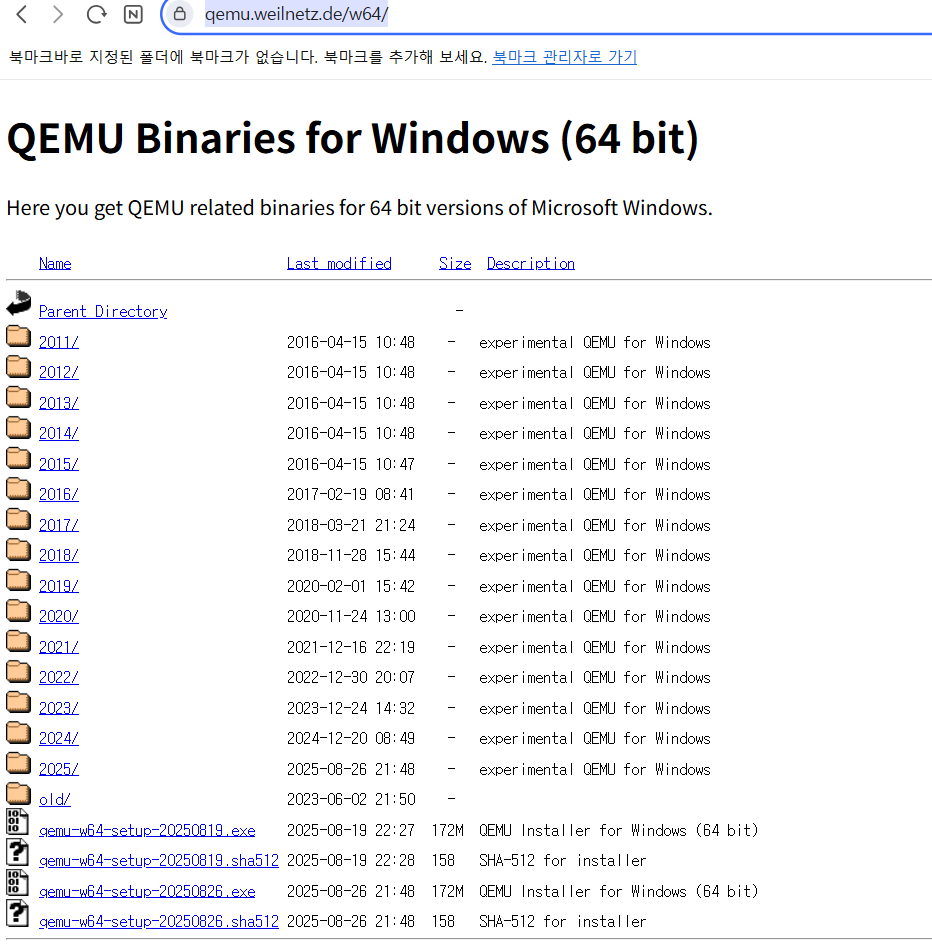The image size is (932, 944).
Task: Open site info via the lock icon
Action: (179, 13)
